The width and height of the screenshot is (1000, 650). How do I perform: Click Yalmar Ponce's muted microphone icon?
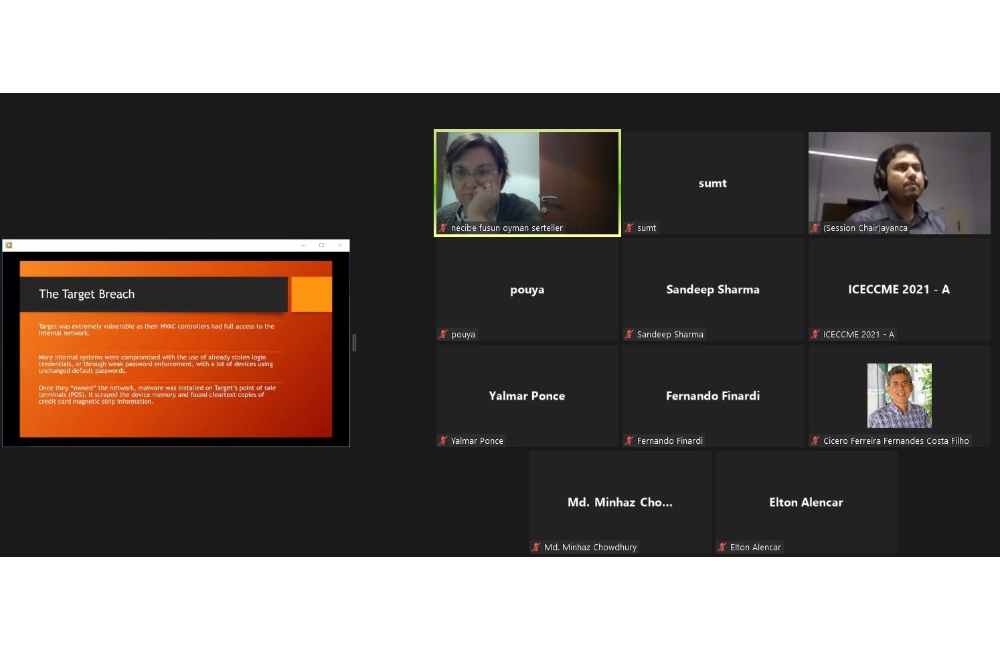(x=443, y=440)
